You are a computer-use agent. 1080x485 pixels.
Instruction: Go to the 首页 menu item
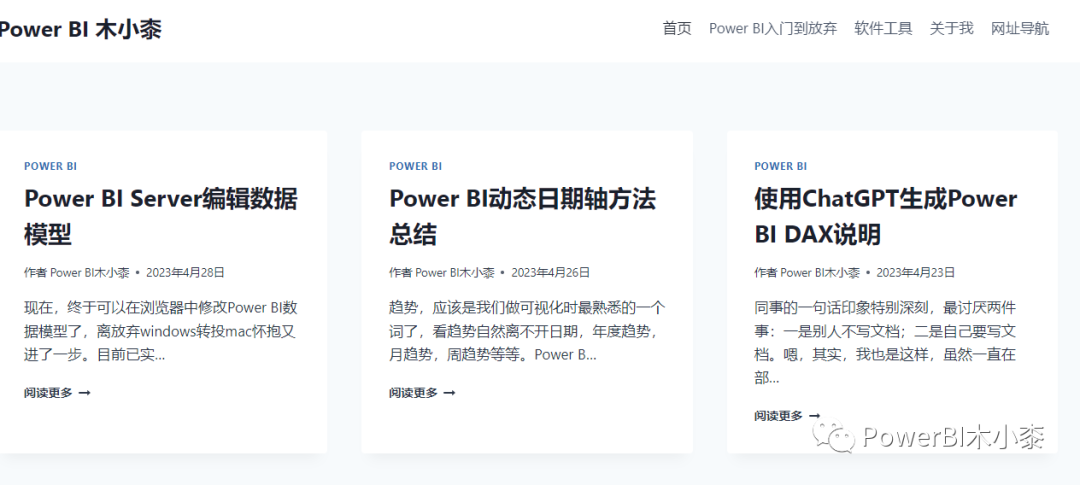(x=677, y=28)
